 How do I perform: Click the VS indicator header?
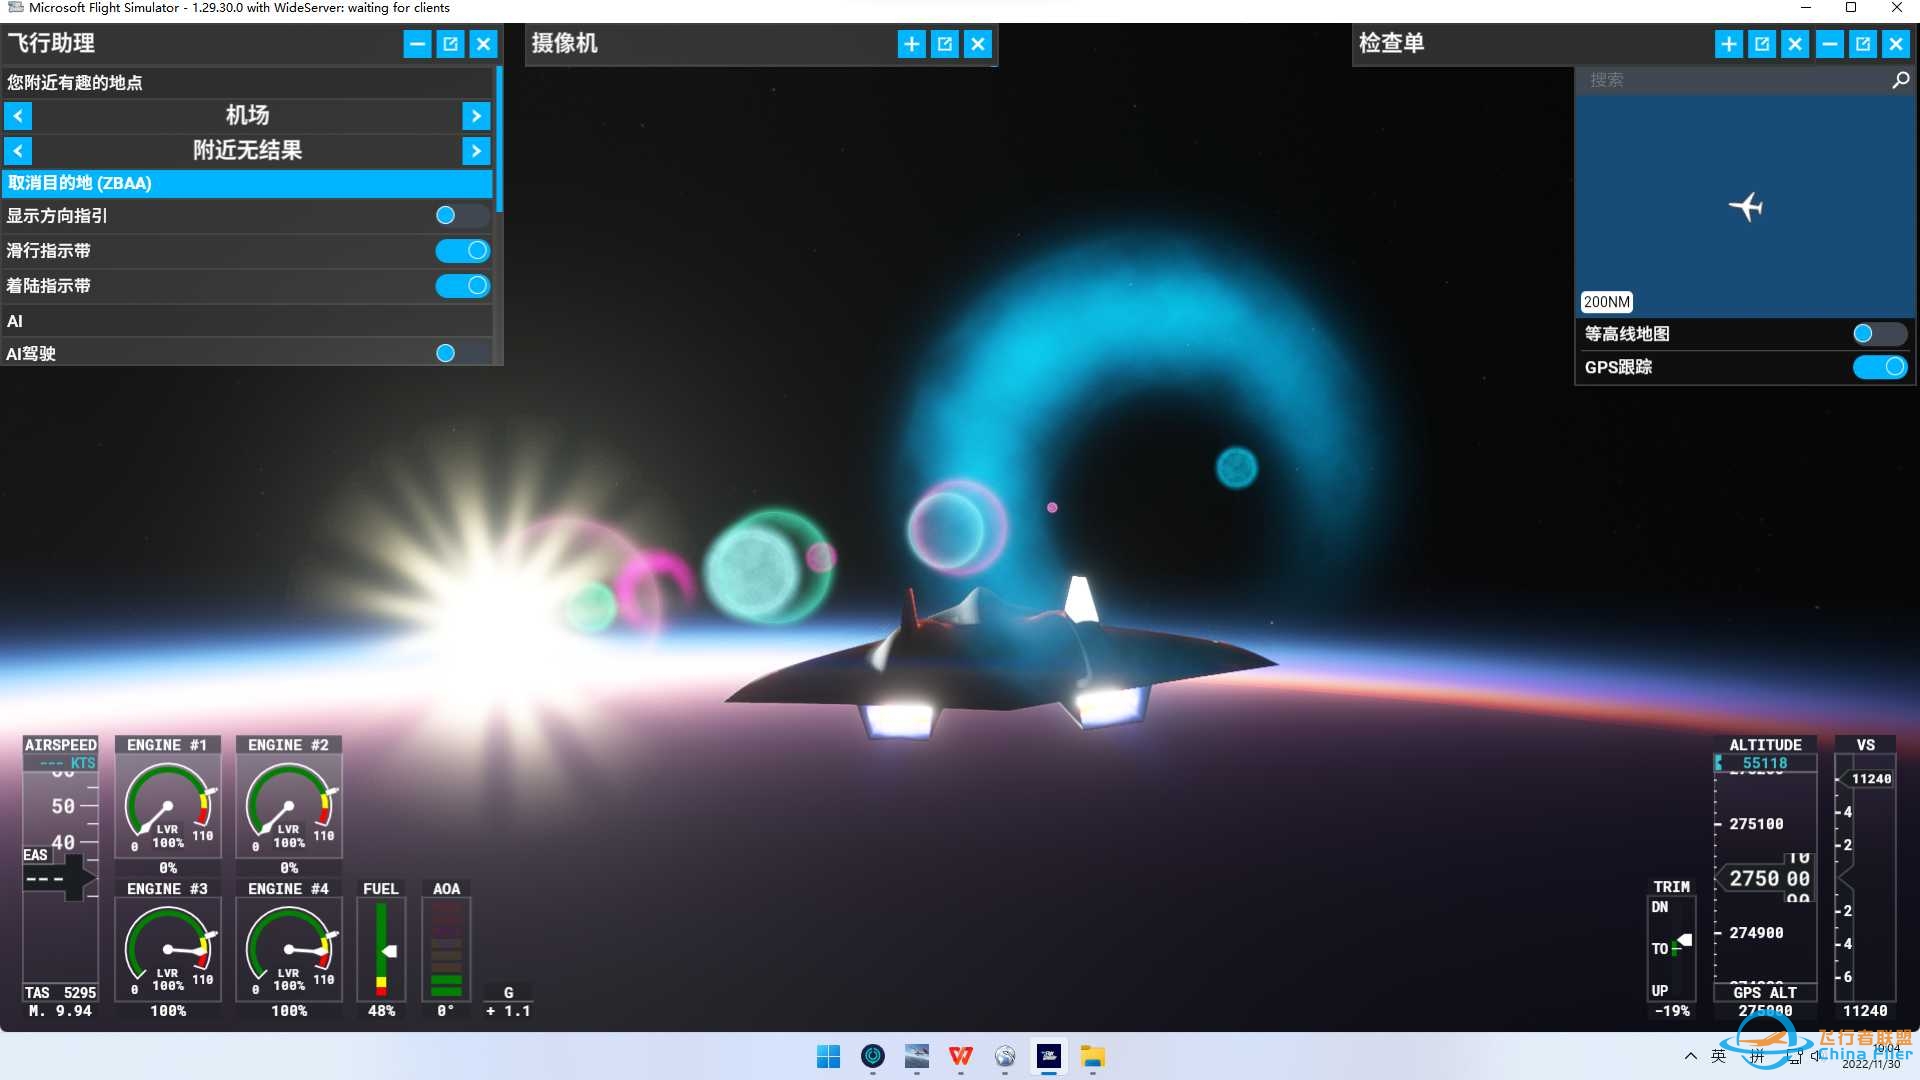tap(1865, 745)
